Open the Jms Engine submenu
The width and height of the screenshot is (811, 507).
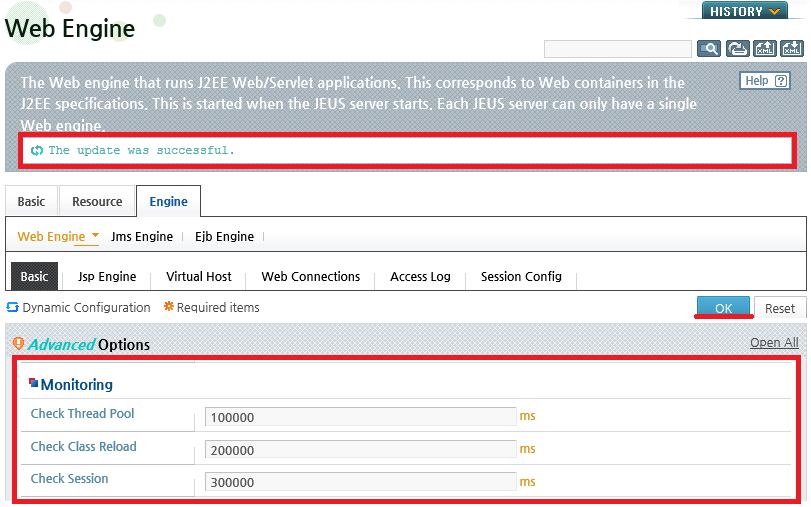142,236
